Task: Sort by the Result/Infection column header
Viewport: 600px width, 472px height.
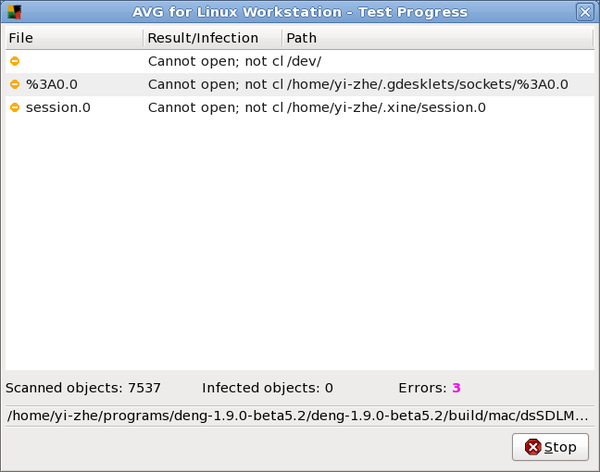Action: pyautogui.click(x=212, y=38)
